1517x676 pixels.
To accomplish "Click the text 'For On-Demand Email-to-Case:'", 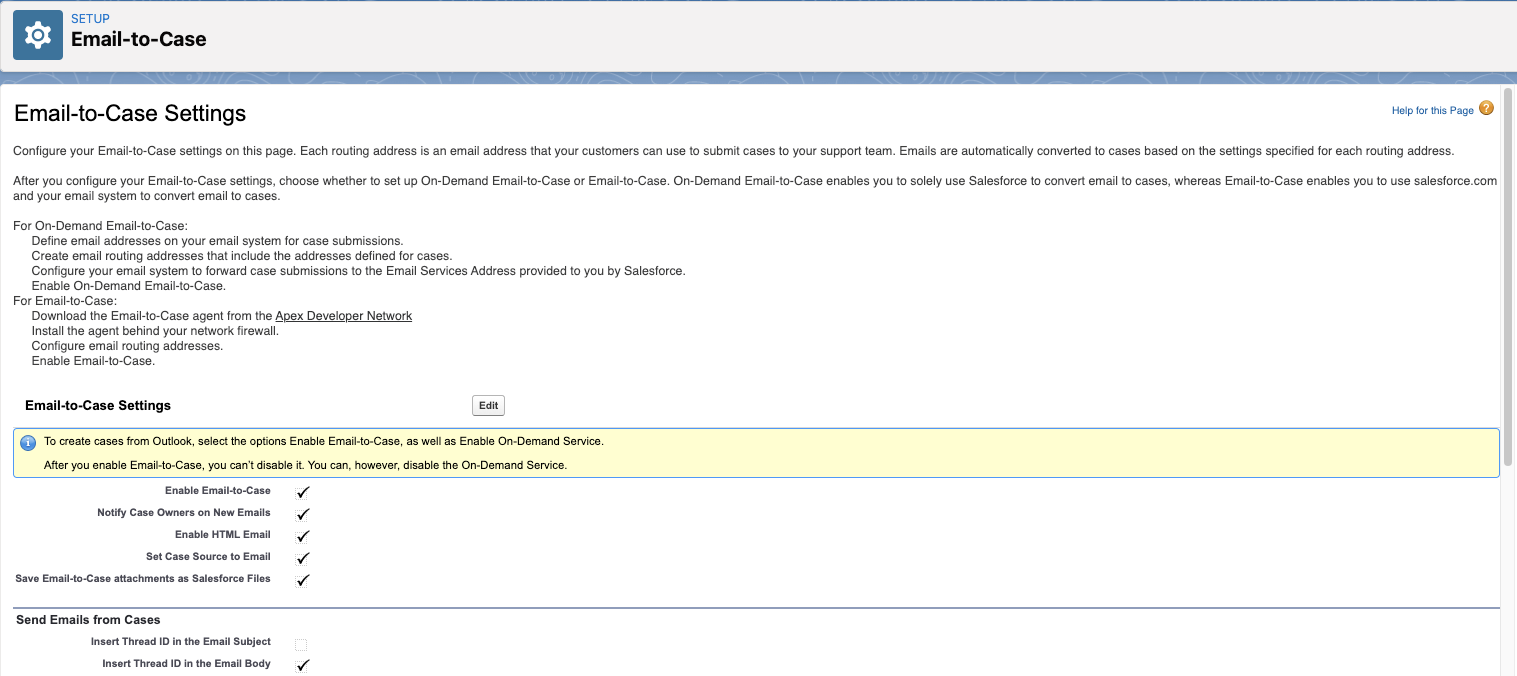I will 100,226.
